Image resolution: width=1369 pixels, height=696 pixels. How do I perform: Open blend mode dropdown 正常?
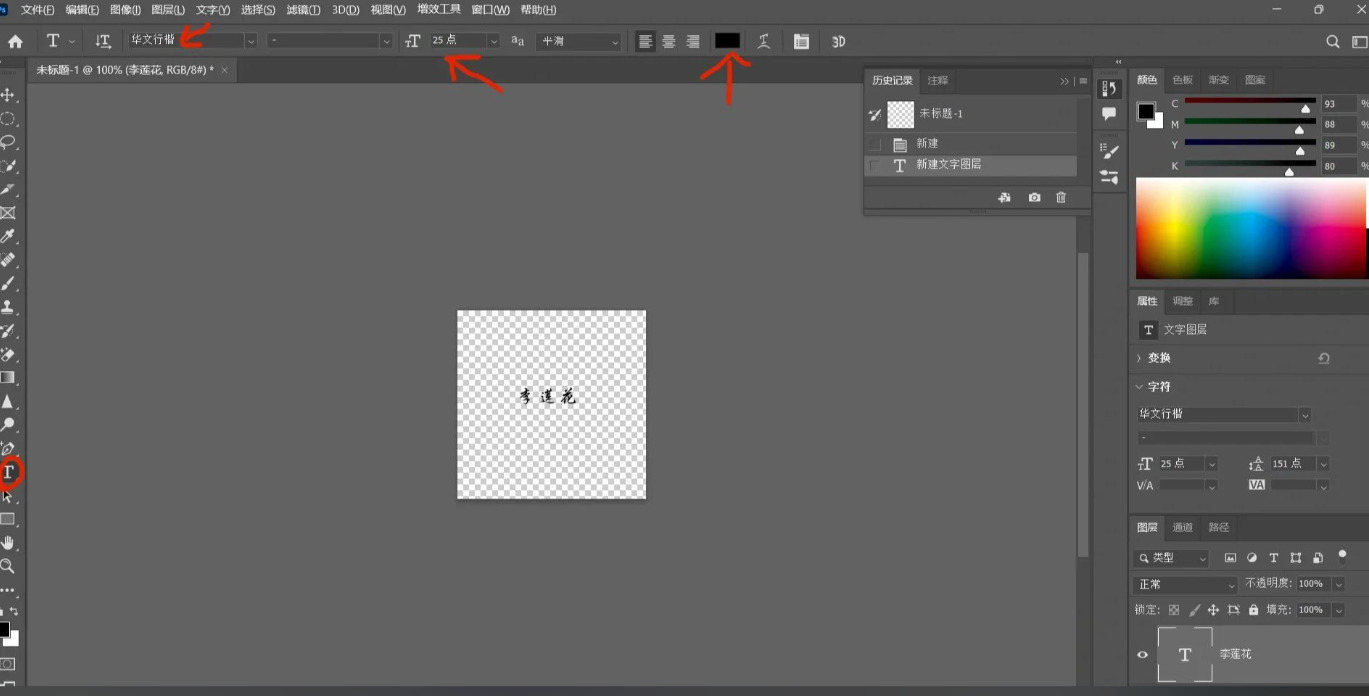[x=1186, y=584]
